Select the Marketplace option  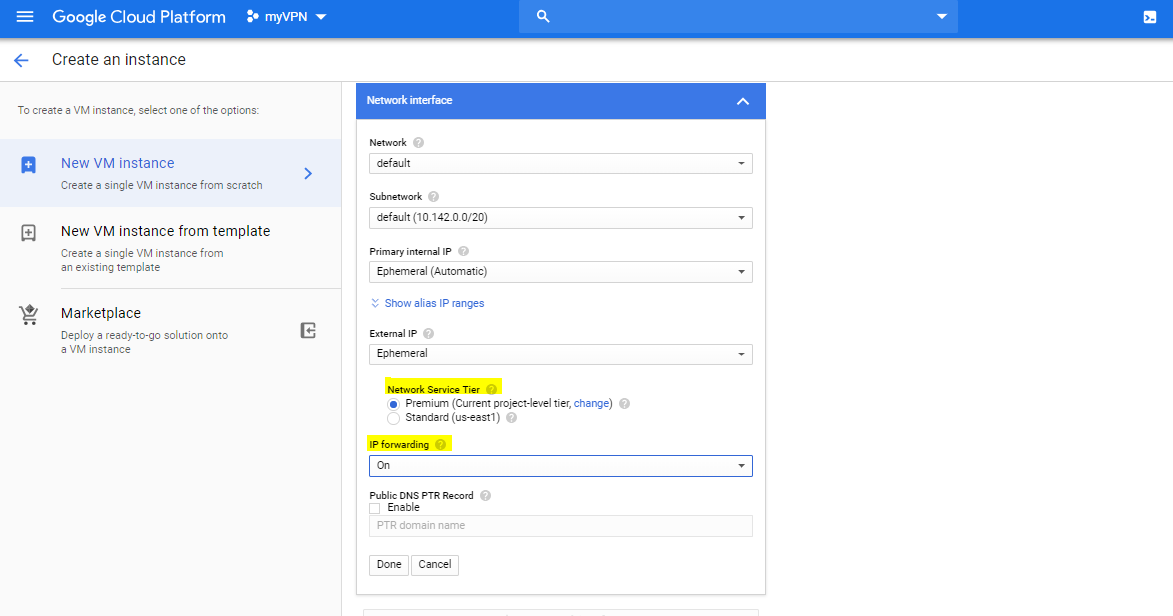[171, 330]
